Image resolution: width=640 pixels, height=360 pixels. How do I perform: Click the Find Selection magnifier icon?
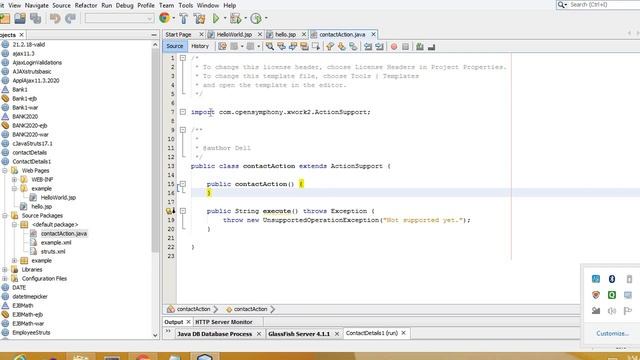coord(270,47)
